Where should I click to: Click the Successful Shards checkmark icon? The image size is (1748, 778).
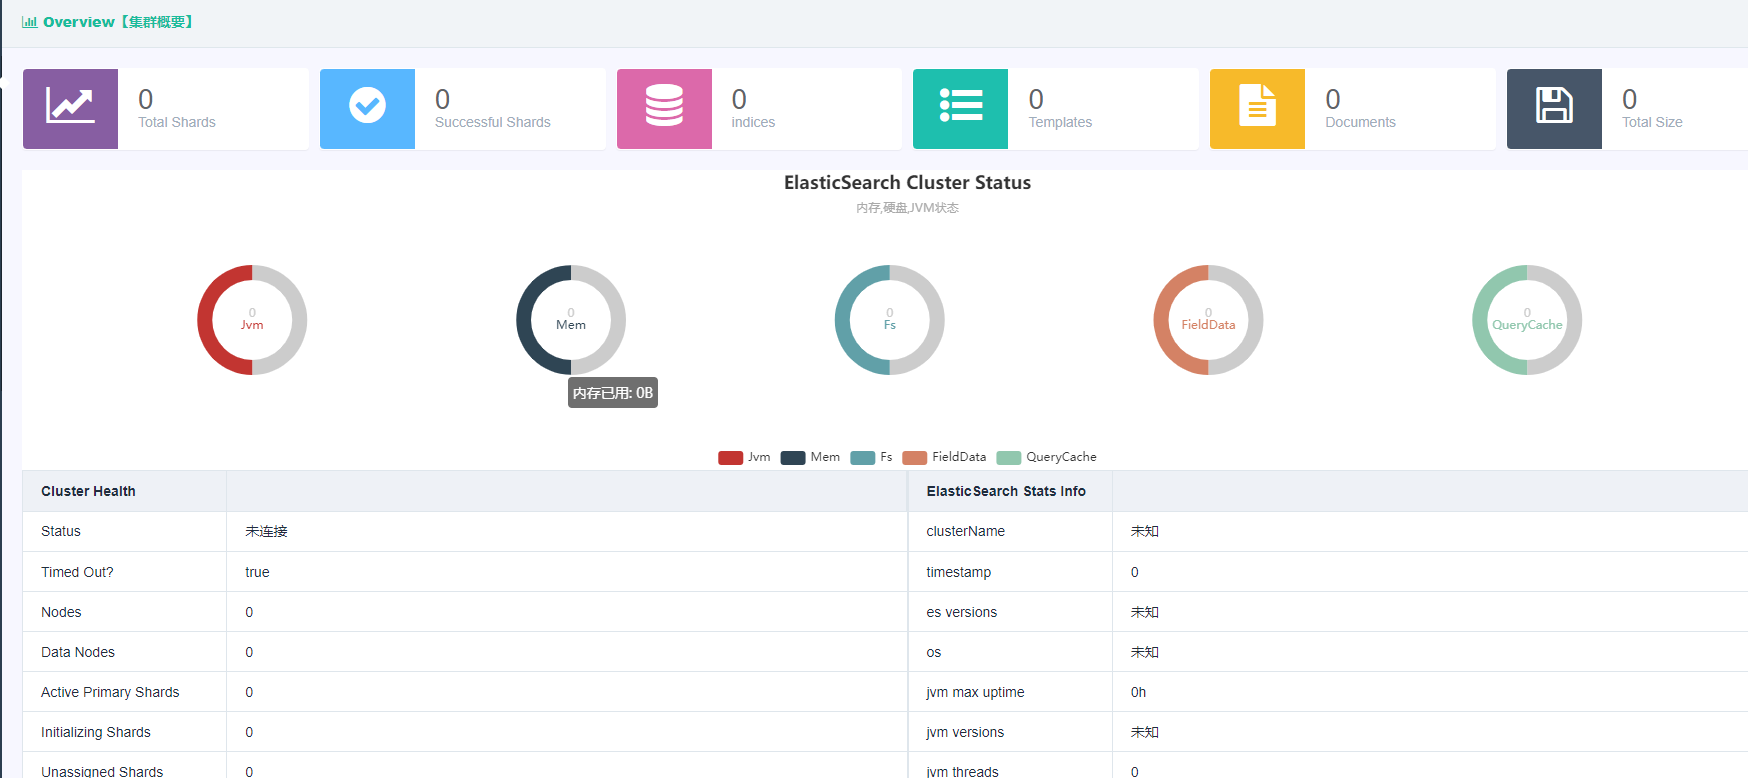(x=367, y=105)
